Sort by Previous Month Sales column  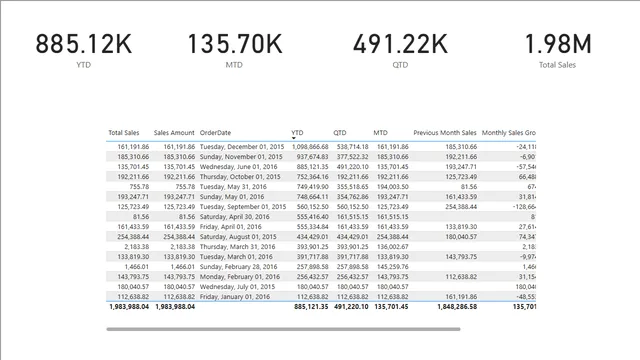(444, 133)
